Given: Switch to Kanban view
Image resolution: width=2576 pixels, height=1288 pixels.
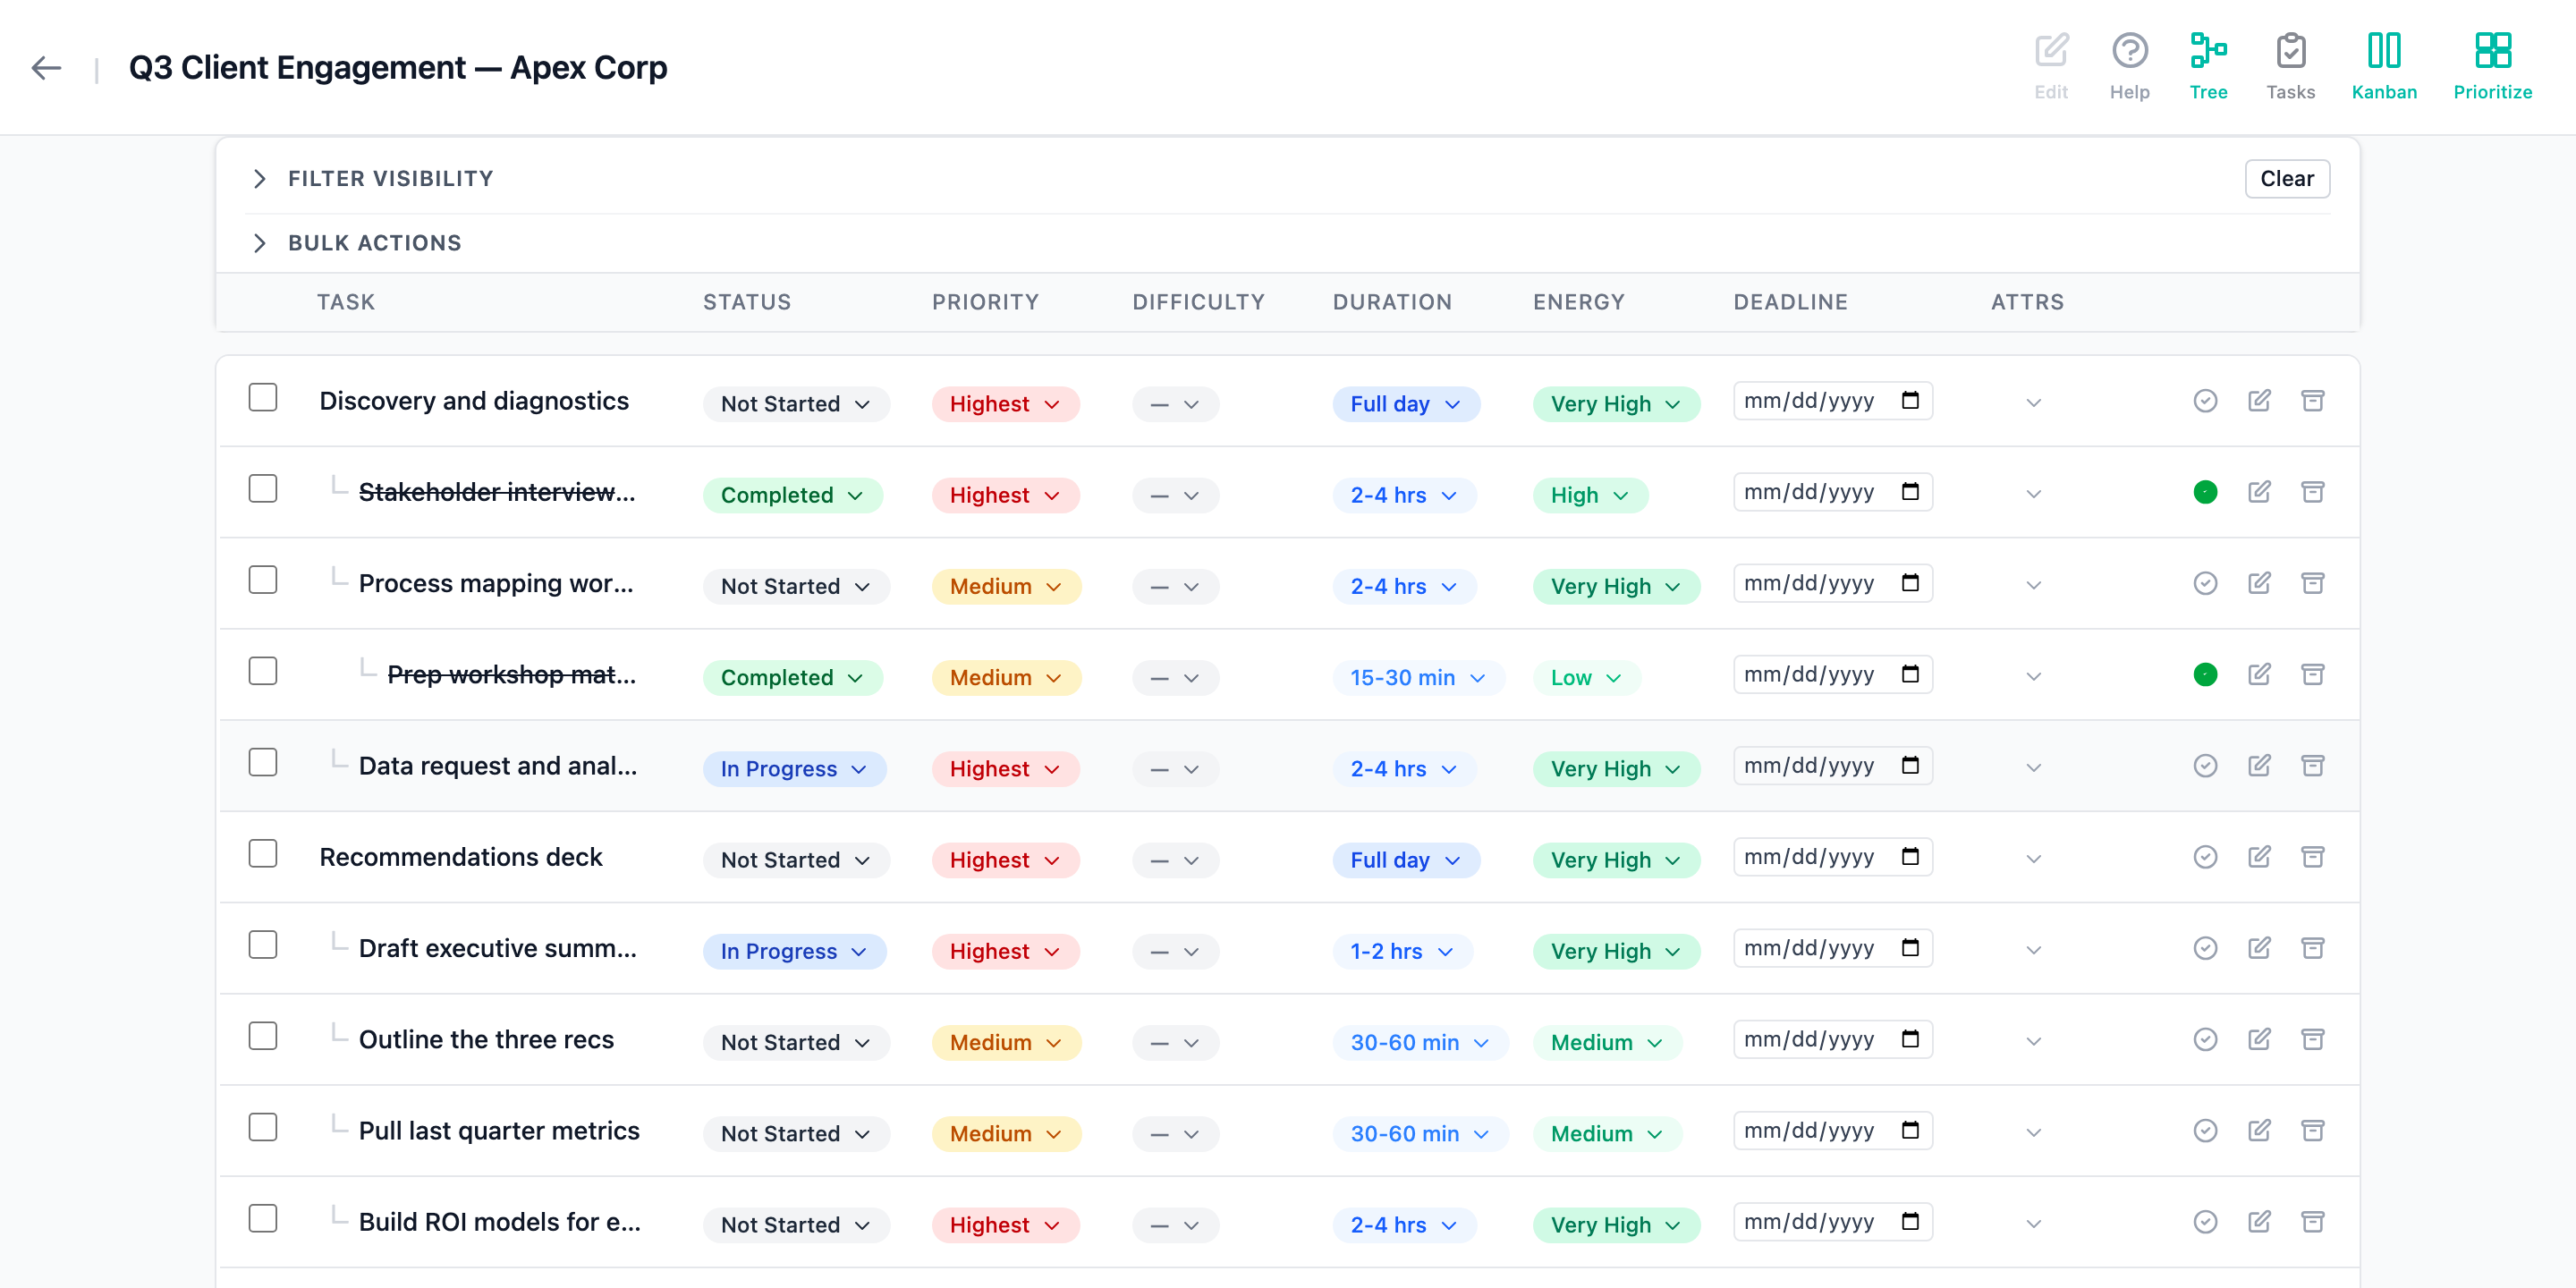Looking at the screenshot, I should tap(2383, 67).
